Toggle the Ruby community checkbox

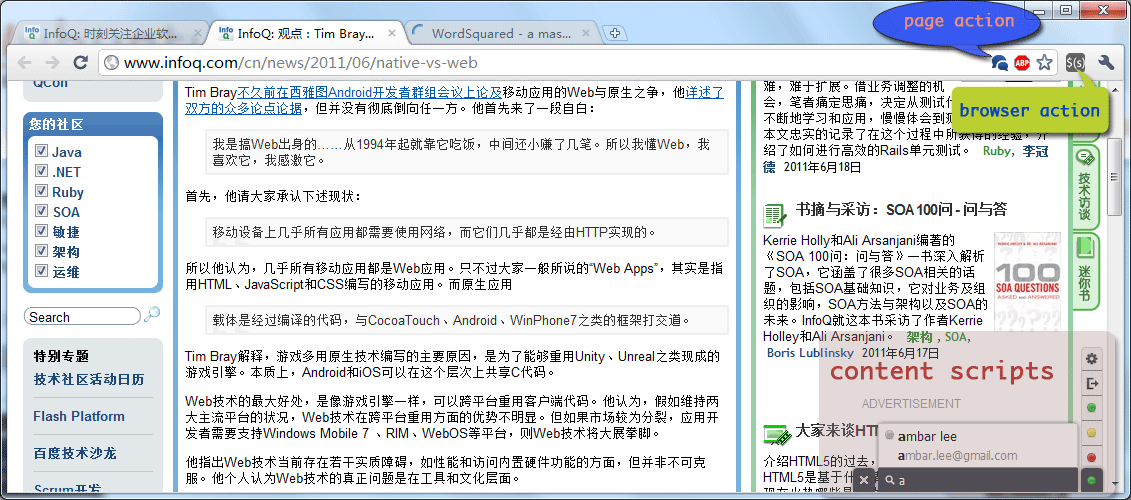(x=40, y=192)
